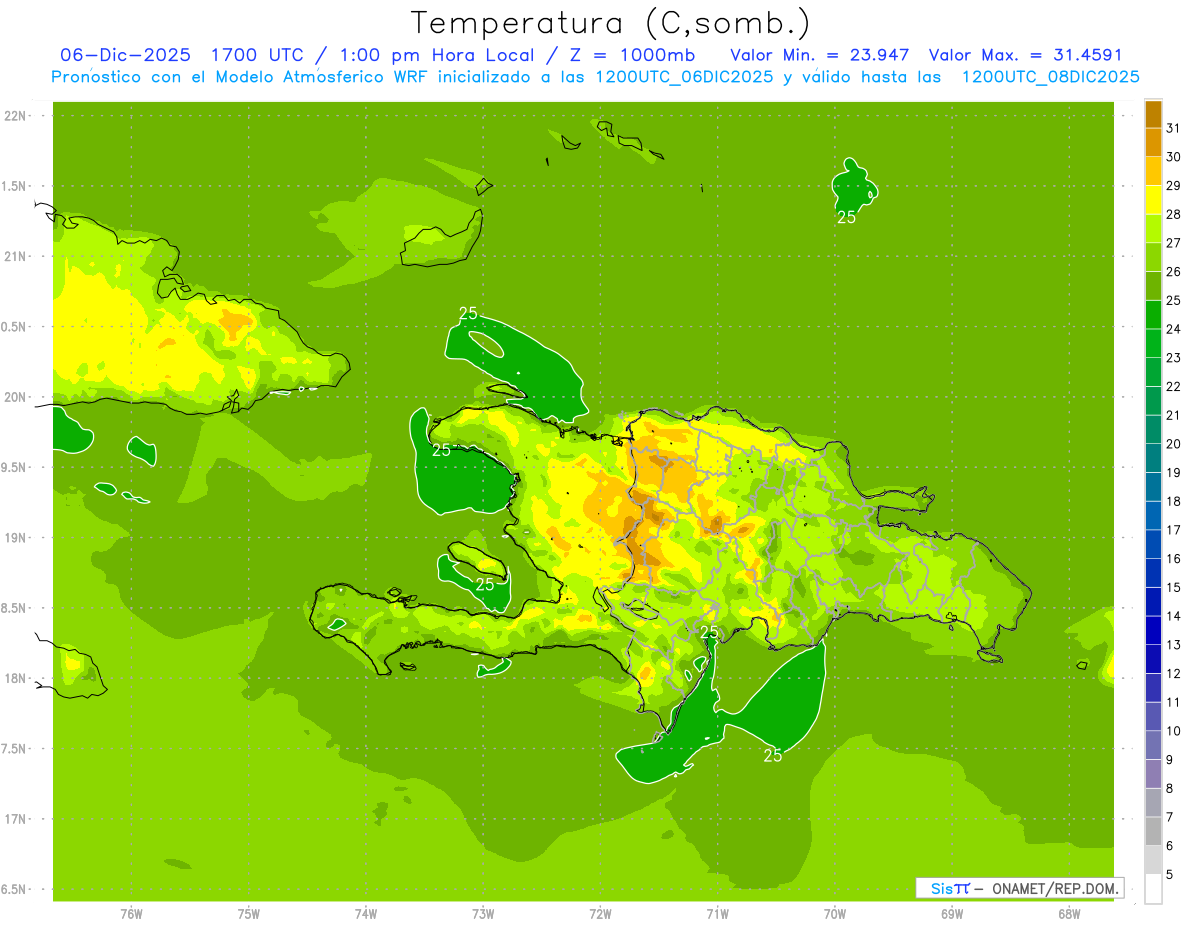This screenshot has width=1200, height=927.
Task: Click the green legend swatch between 24 and 25
Action: pos(1153,315)
